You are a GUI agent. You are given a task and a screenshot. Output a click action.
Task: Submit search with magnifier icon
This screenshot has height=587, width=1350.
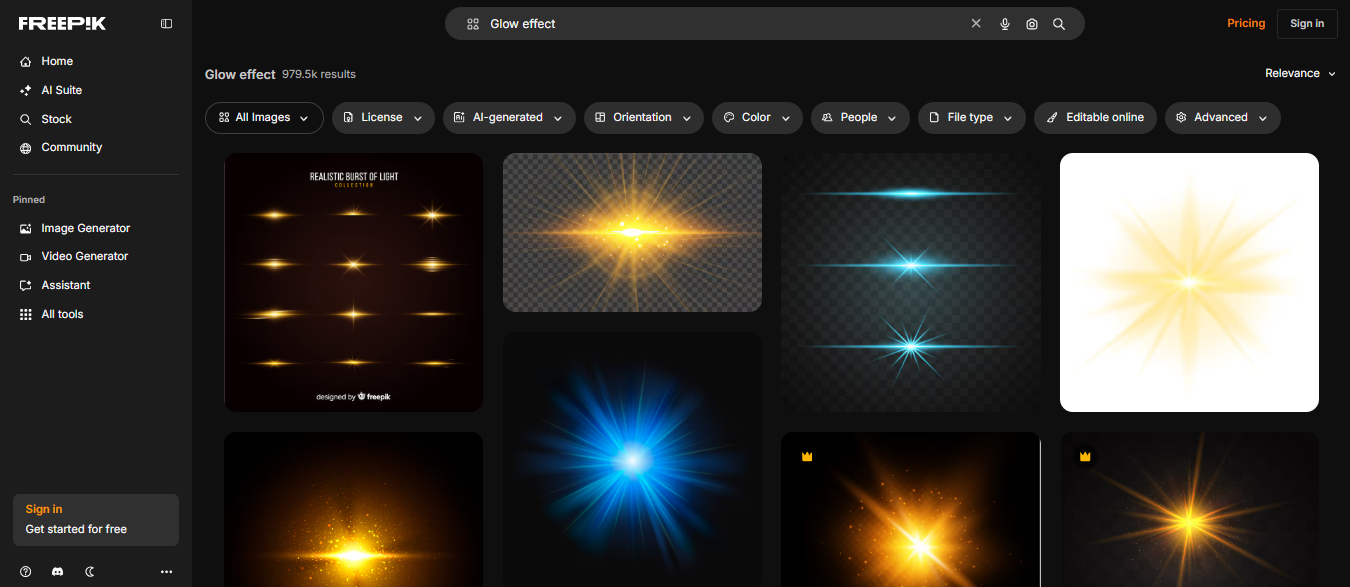[x=1059, y=24]
